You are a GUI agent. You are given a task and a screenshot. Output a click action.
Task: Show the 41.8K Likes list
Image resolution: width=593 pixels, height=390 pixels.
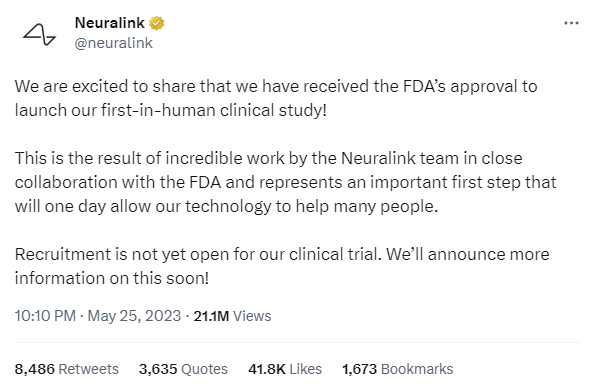click(x=285, y=369)
